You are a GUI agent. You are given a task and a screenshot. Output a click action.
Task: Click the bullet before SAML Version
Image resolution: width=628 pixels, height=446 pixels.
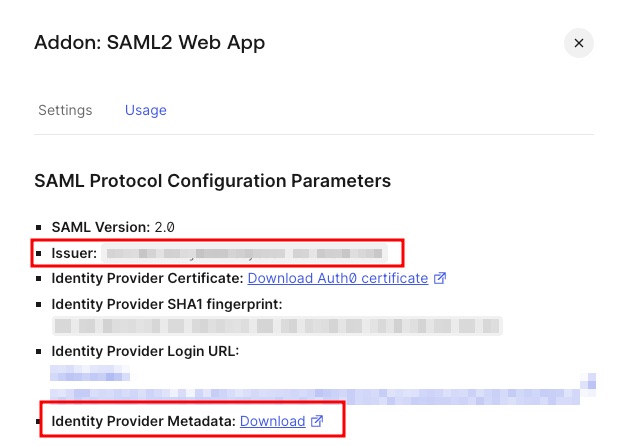[x=40, y=229]
